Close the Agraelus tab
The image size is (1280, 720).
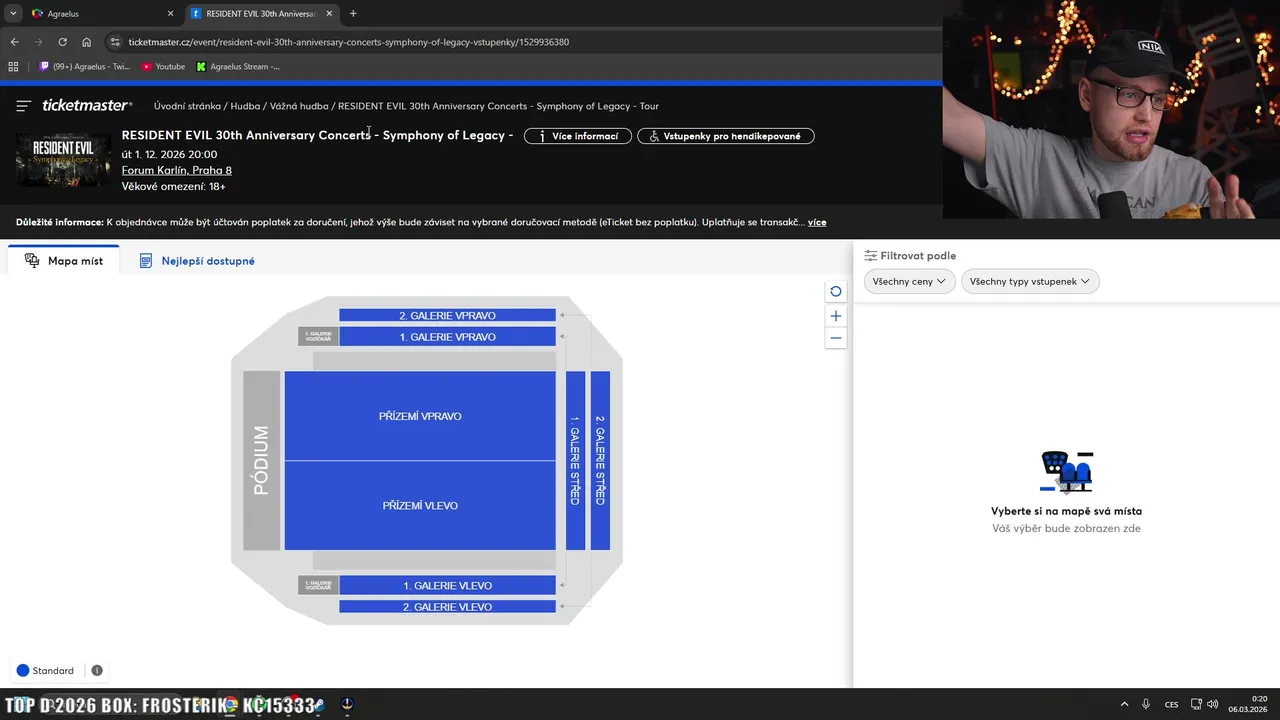(170, 14)
